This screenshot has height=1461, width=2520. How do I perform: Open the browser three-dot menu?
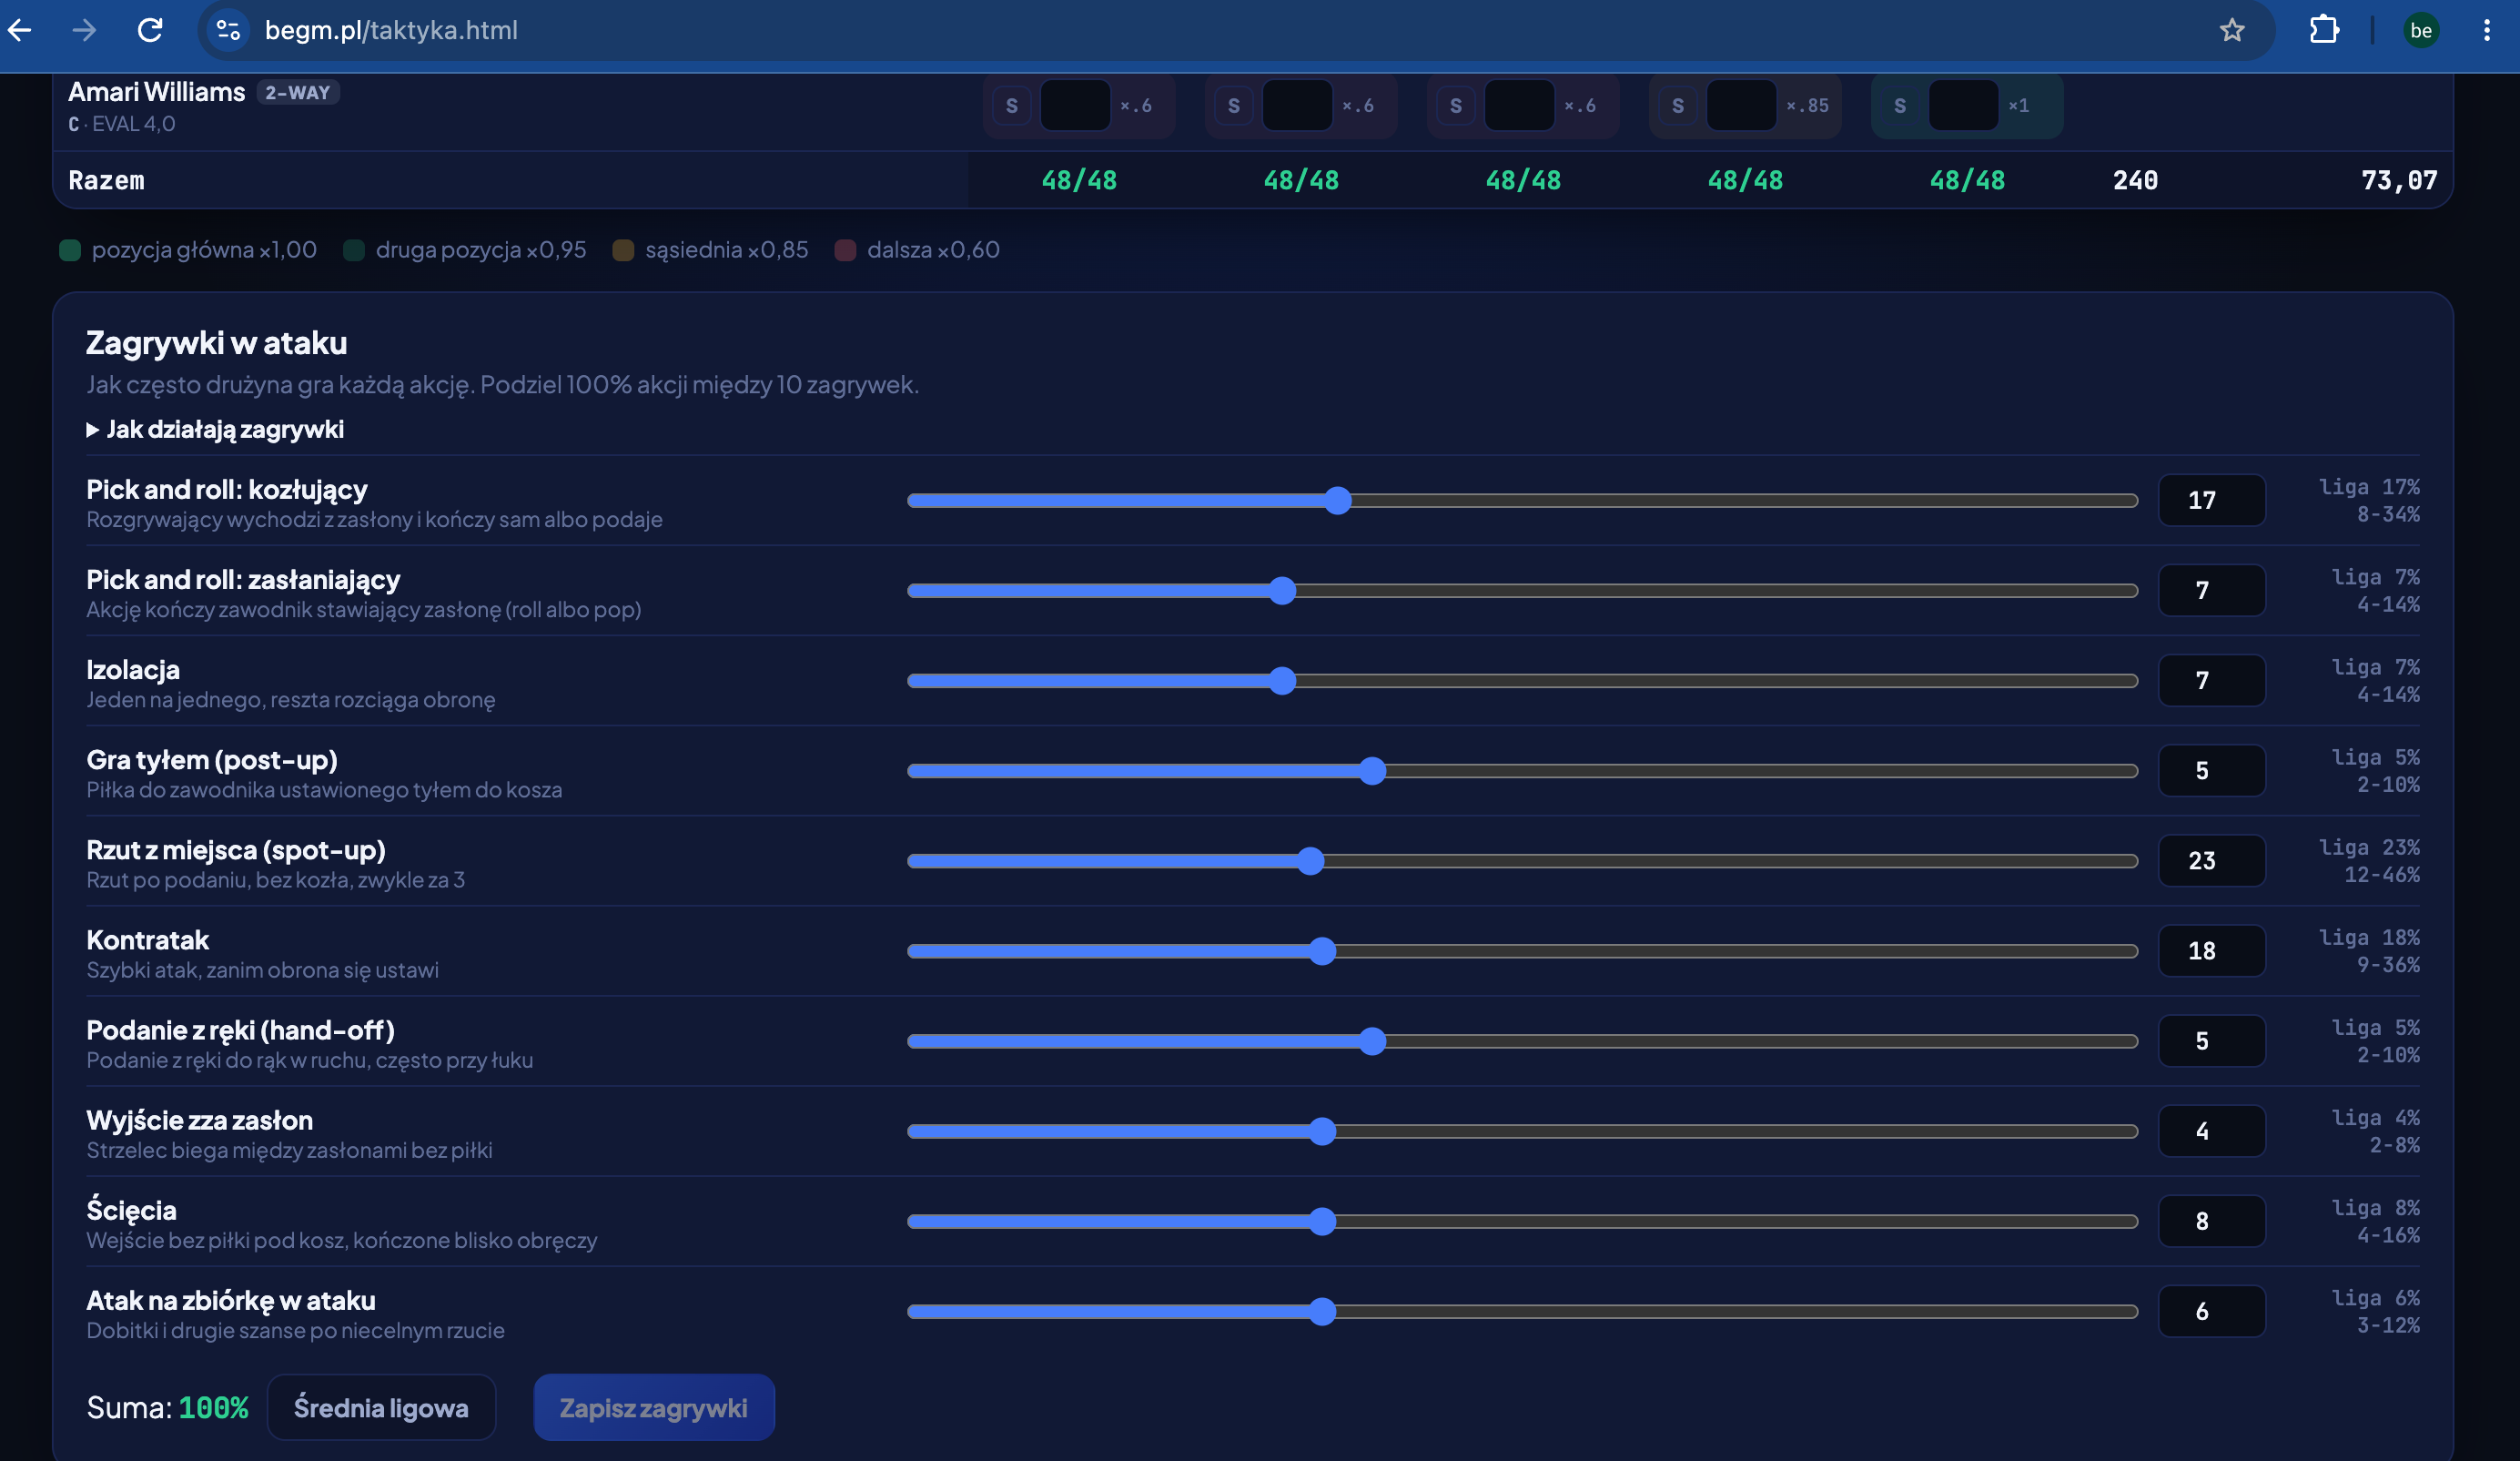(x=2486, y=30)
